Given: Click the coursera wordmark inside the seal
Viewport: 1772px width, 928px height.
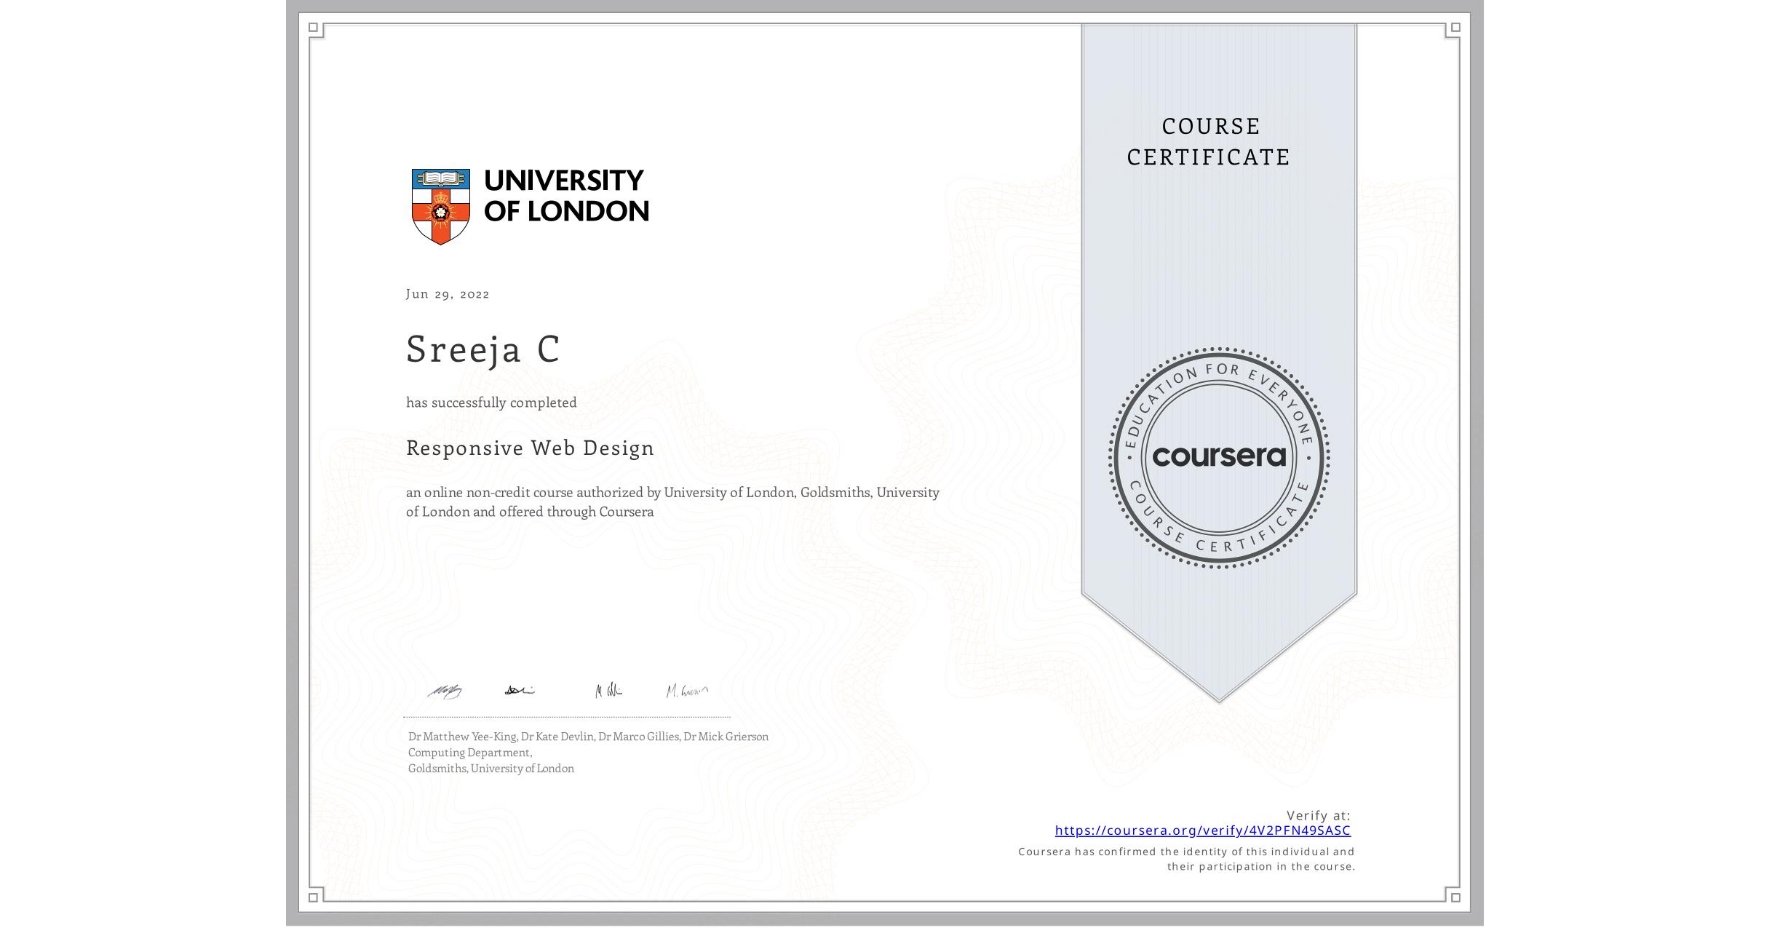Looking at the screenshot, I should pyautogui.click(x=1218, y=457).
